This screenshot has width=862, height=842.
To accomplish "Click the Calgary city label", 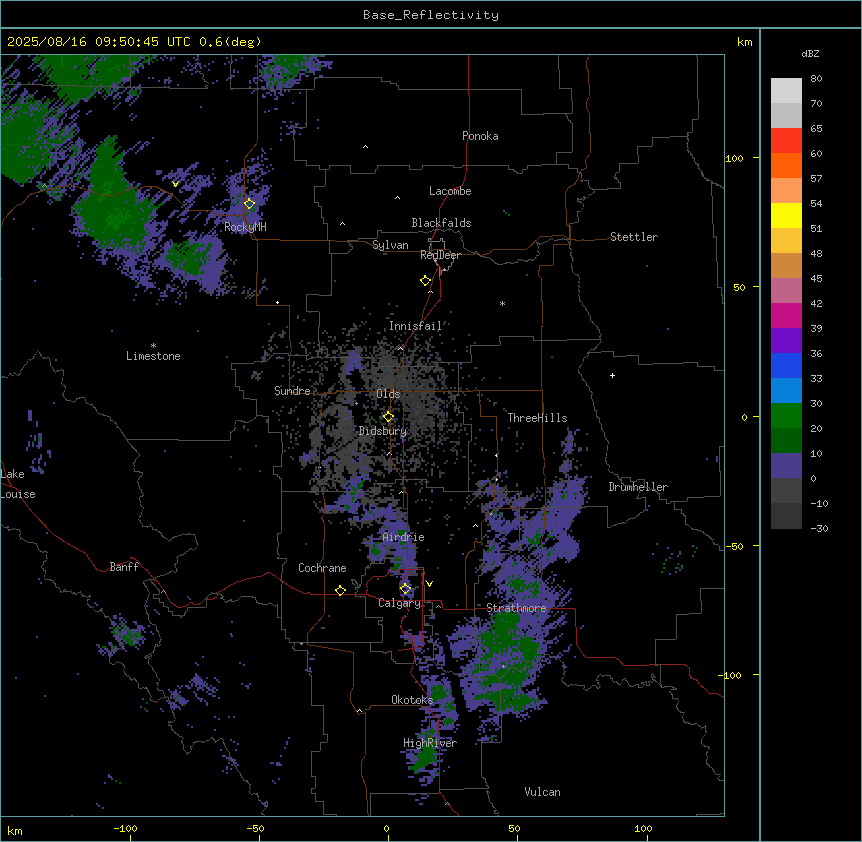I will click(400, 603).
